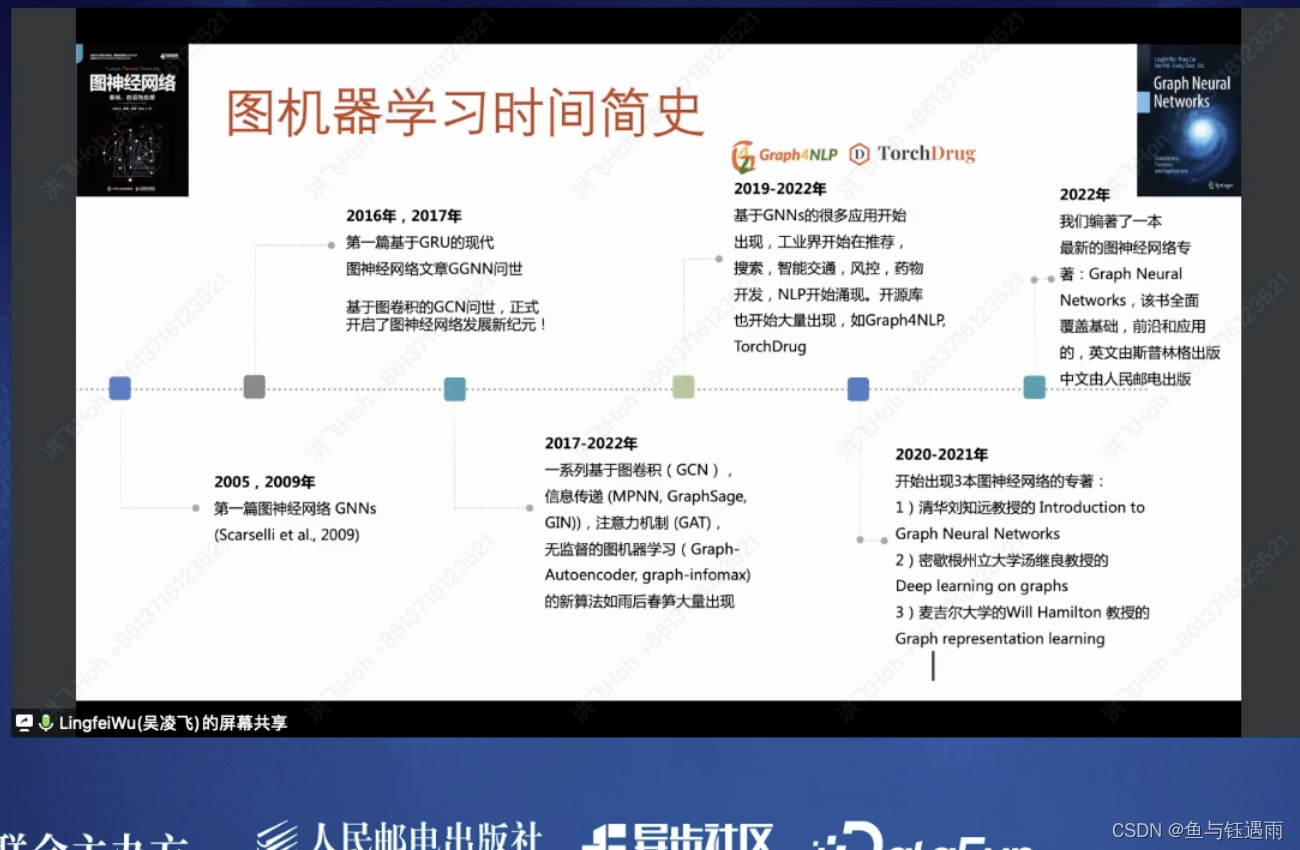
Task: Click the text (Scarselli et al., 2009)
Action: pyautogui.click(x=287, y=534)
